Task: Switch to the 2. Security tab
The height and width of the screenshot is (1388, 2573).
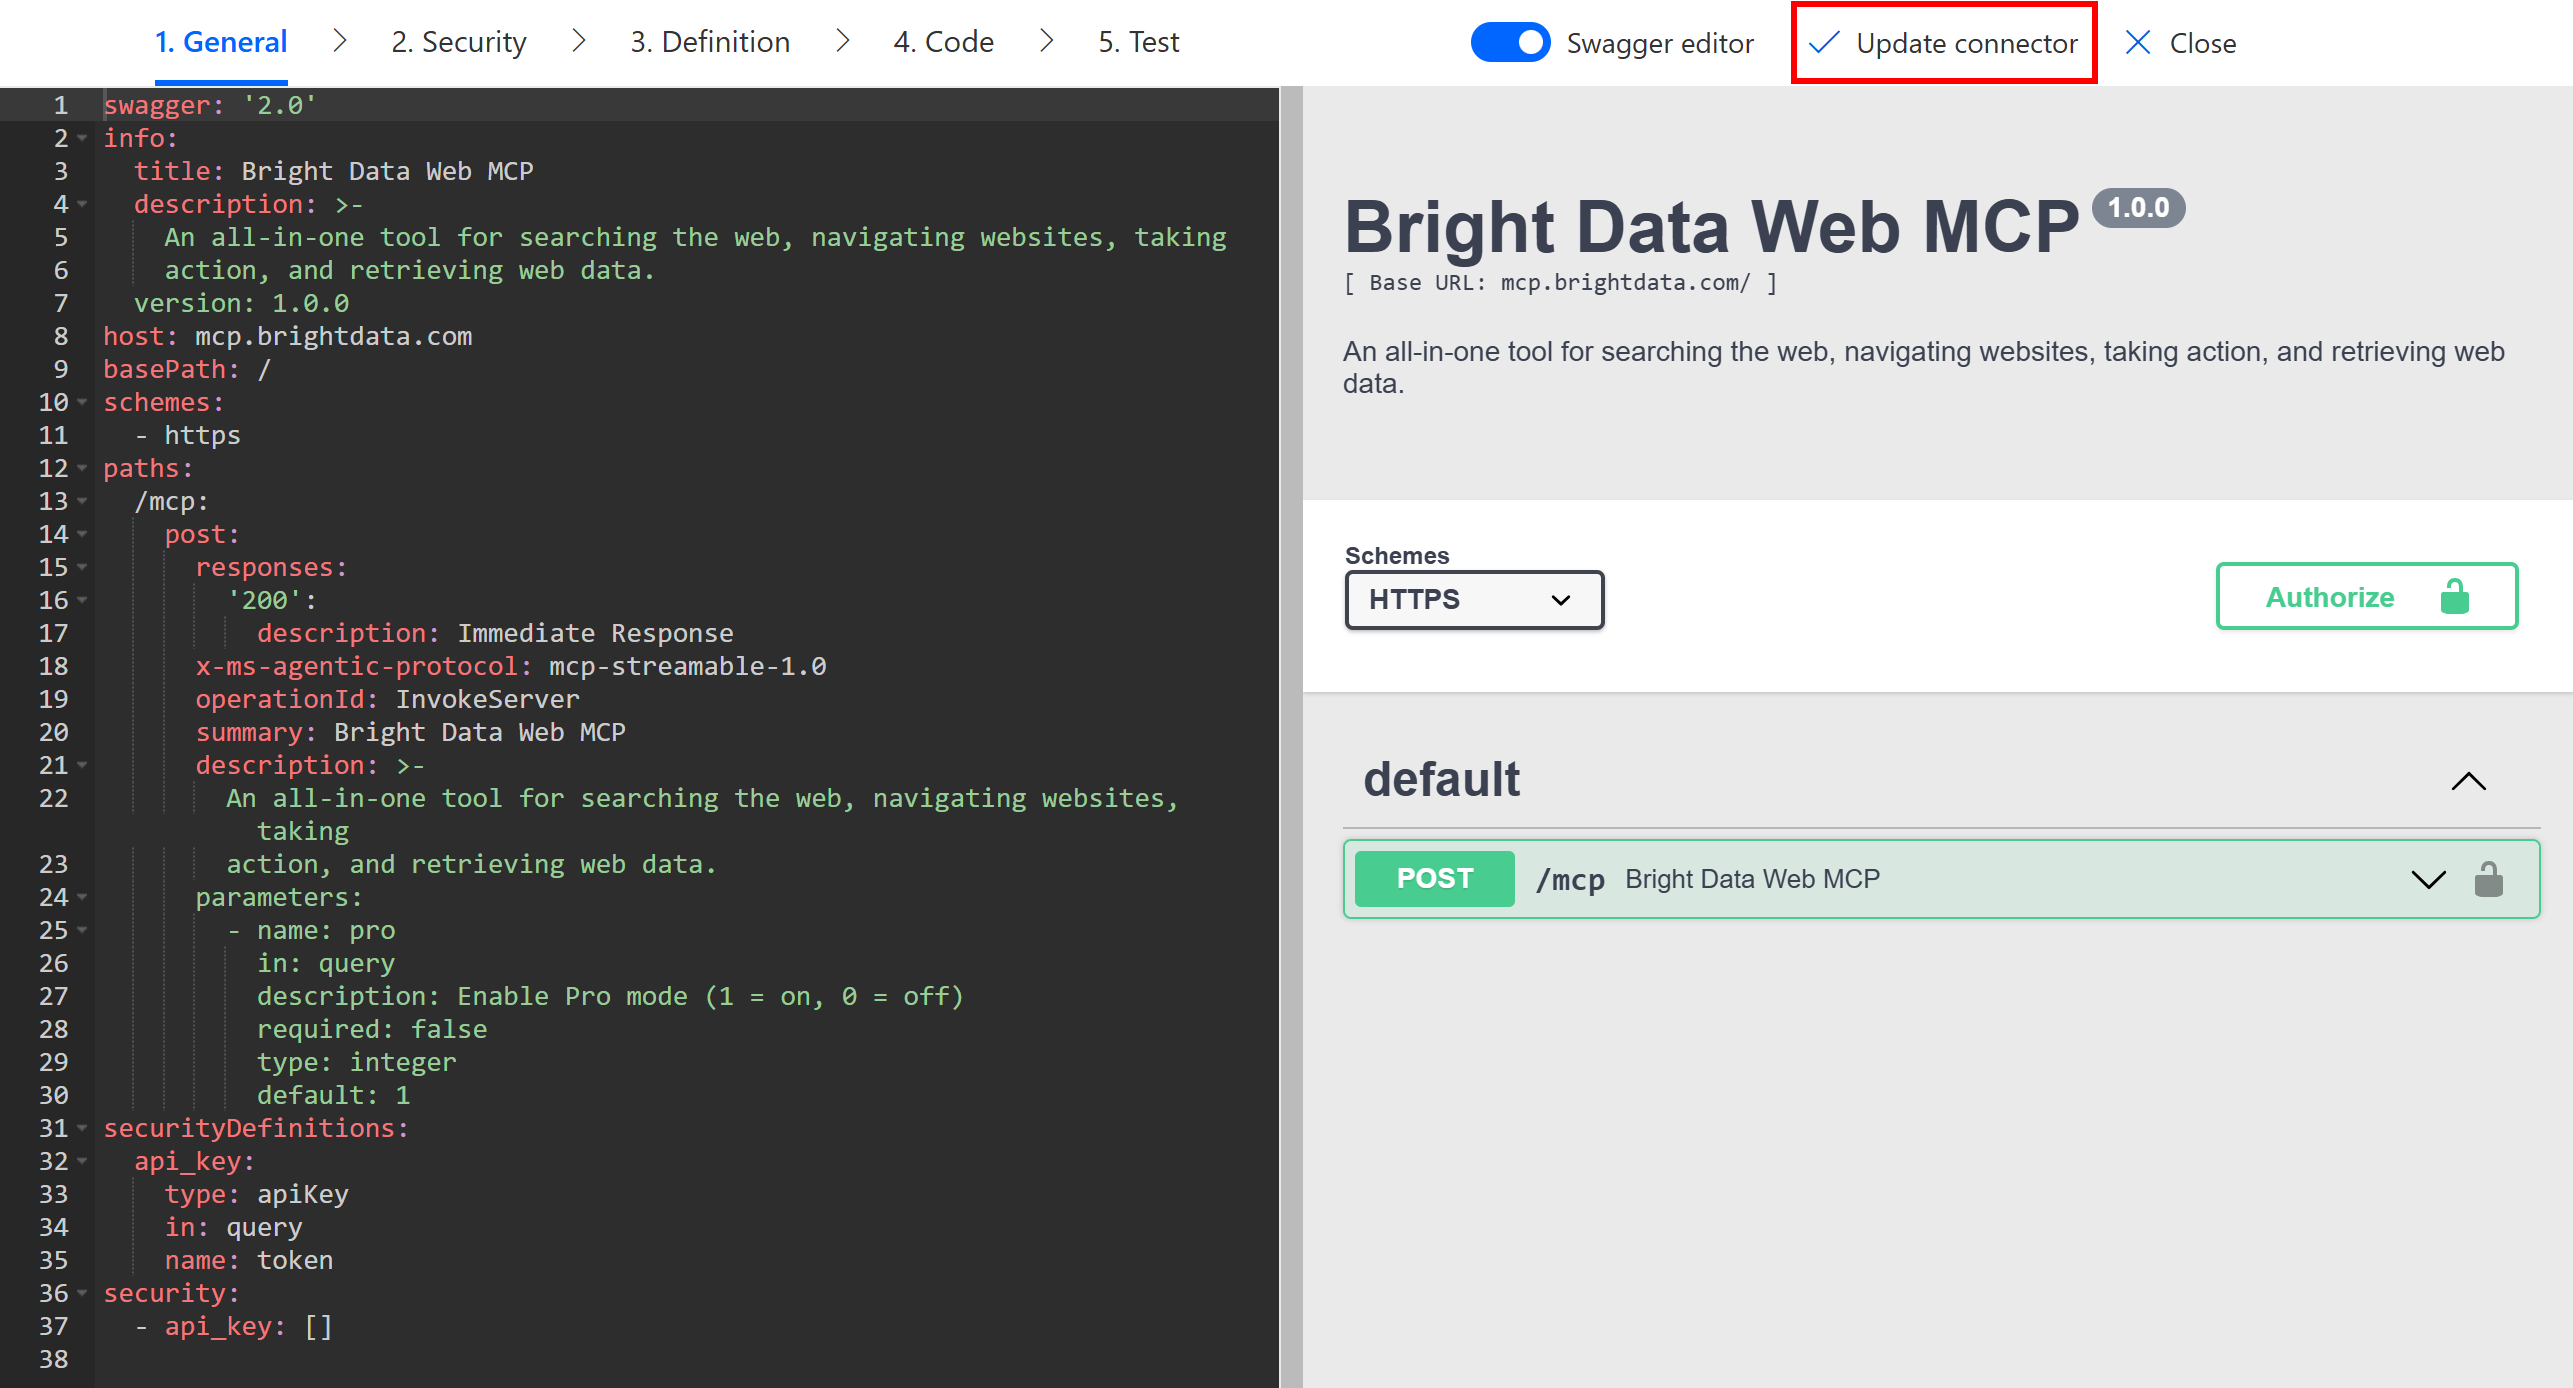Action: (x=459, y=42)
